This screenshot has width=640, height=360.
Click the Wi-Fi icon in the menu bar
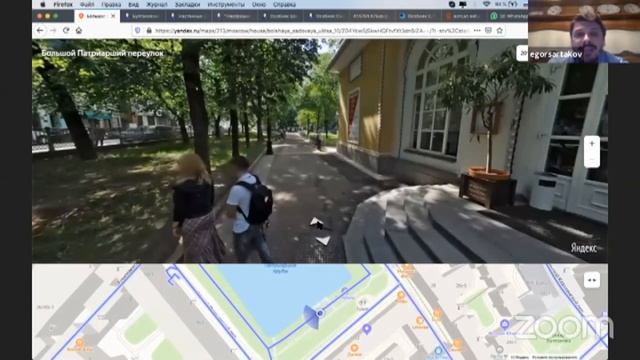click(x=486, y=4)
